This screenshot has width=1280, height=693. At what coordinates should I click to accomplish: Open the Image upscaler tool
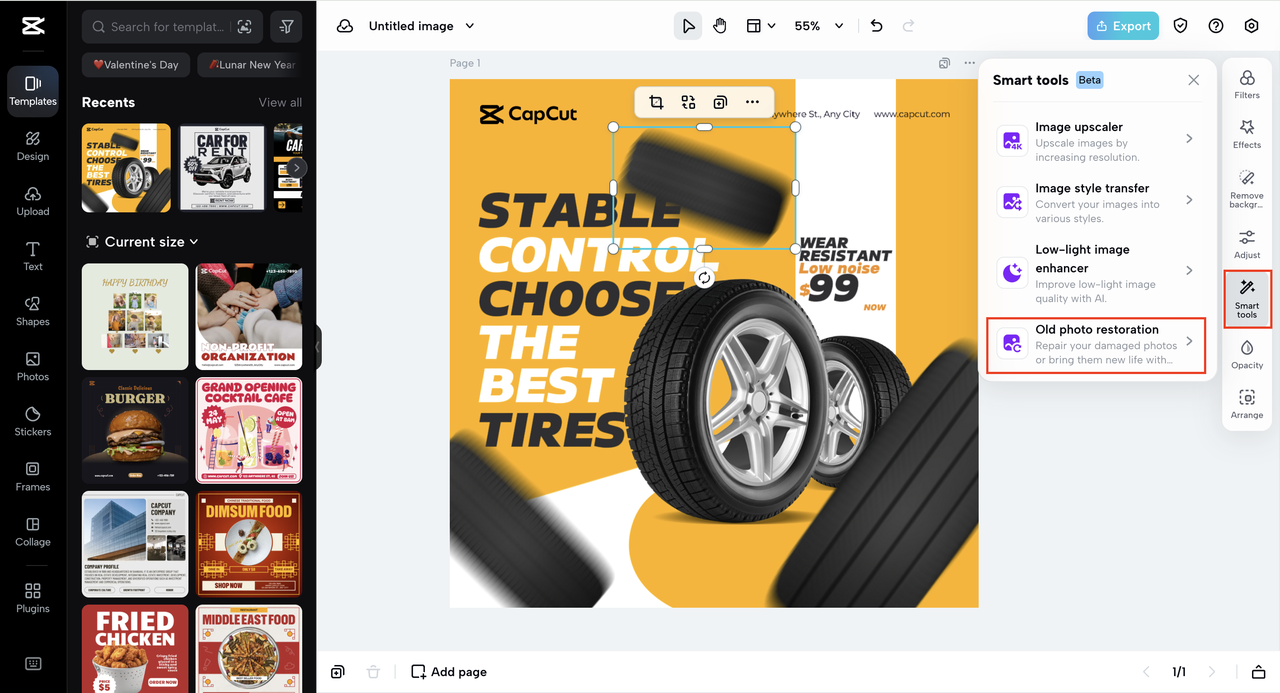1097,141
